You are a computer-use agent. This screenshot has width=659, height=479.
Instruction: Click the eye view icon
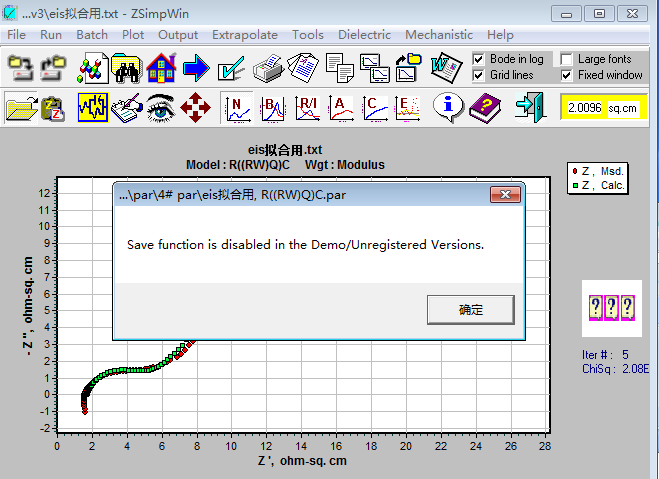[161, 108]
